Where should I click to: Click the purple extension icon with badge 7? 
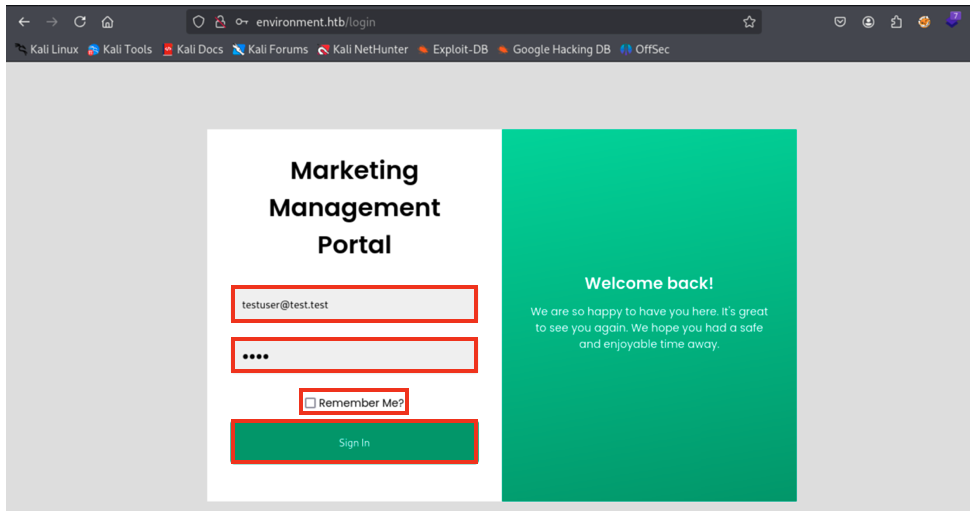(x=952, y=20)
